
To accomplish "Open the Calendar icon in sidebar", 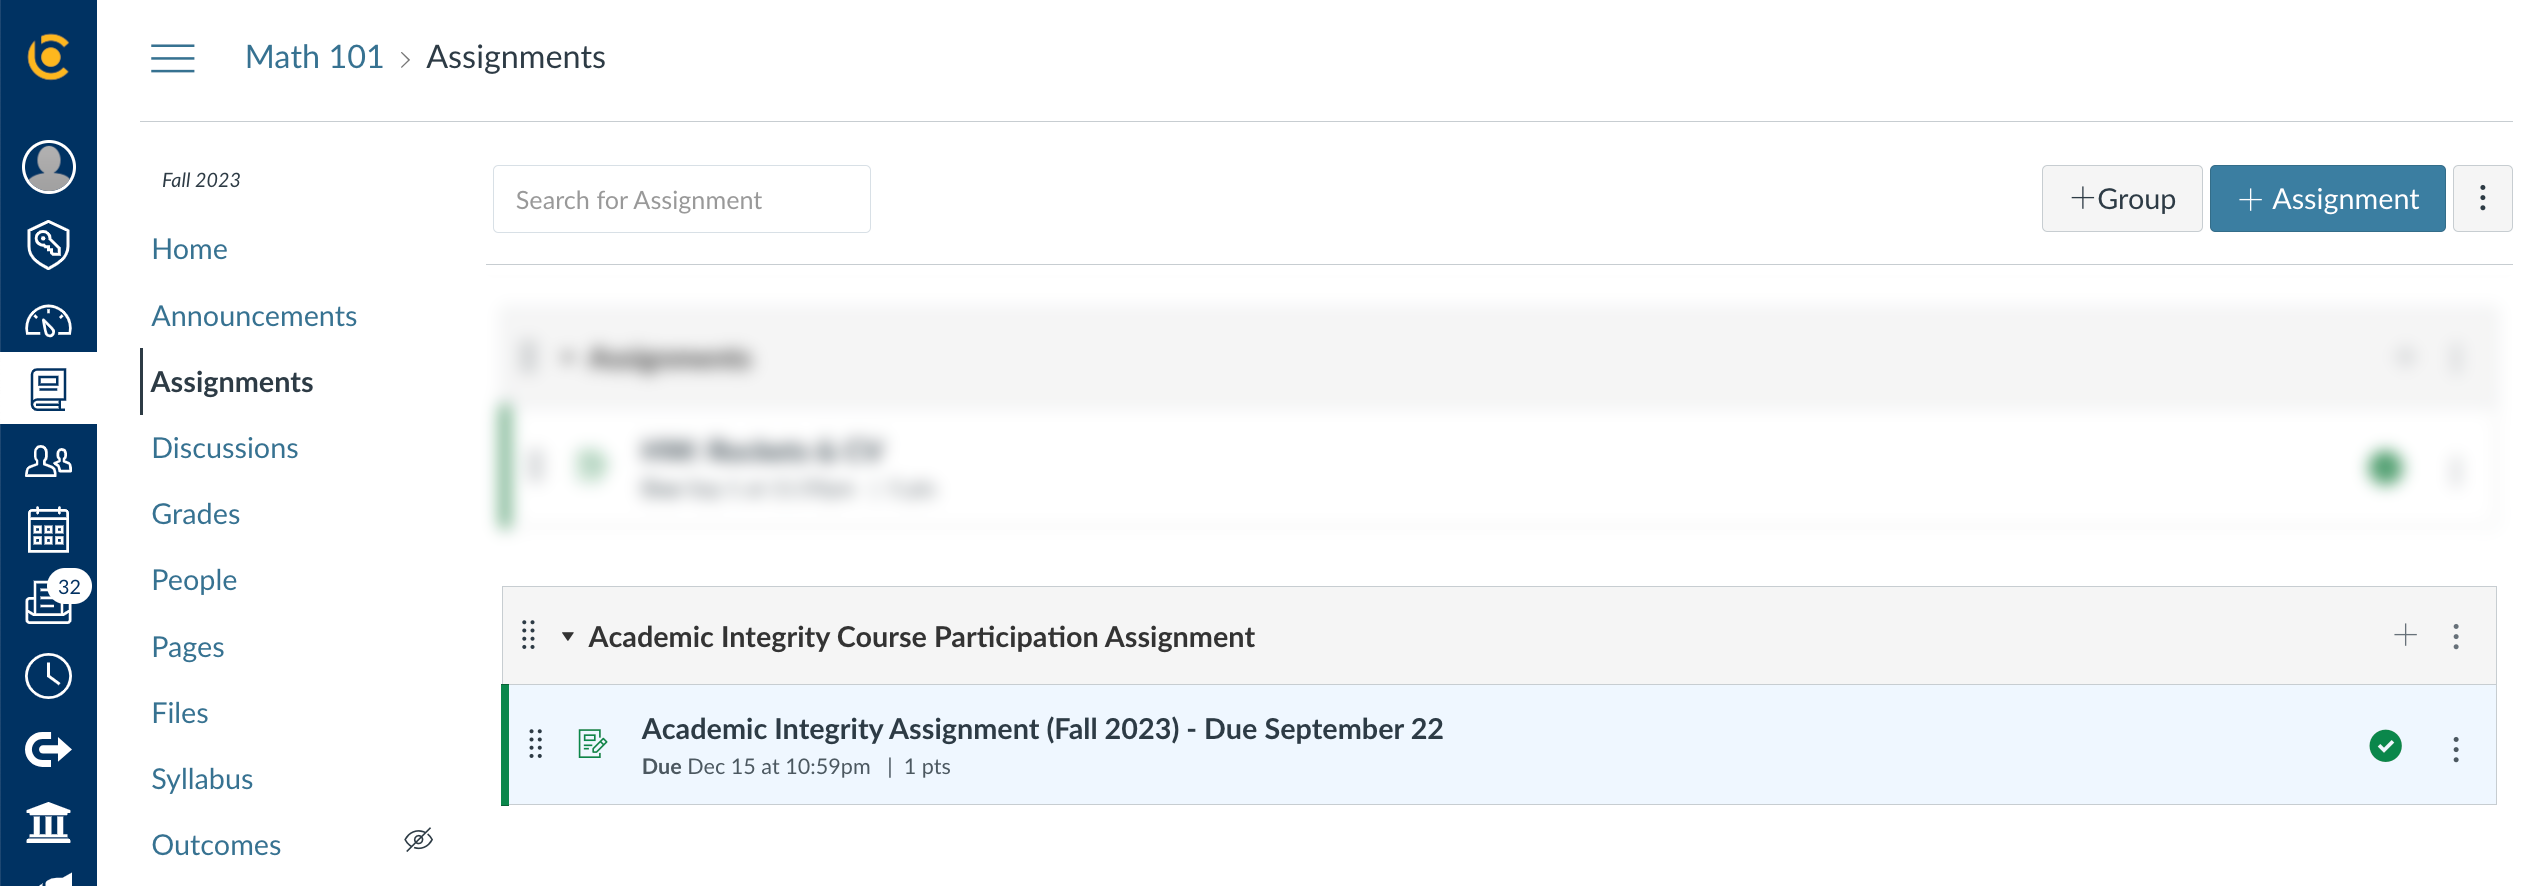I will point(48,530).
